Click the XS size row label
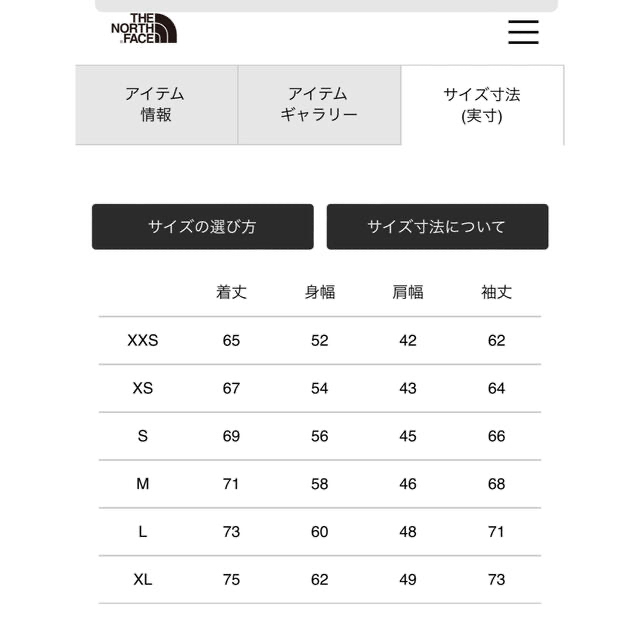Screen dimensions: 640x640 (143, 388)
